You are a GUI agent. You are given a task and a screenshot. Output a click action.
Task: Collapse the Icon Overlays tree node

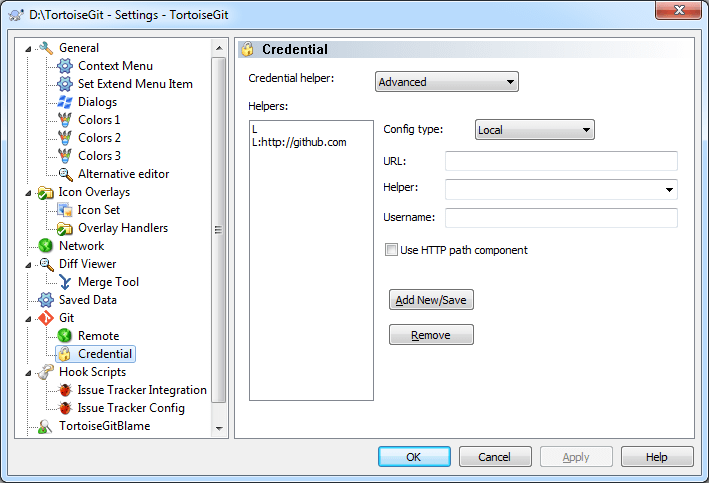coord(28,193)
